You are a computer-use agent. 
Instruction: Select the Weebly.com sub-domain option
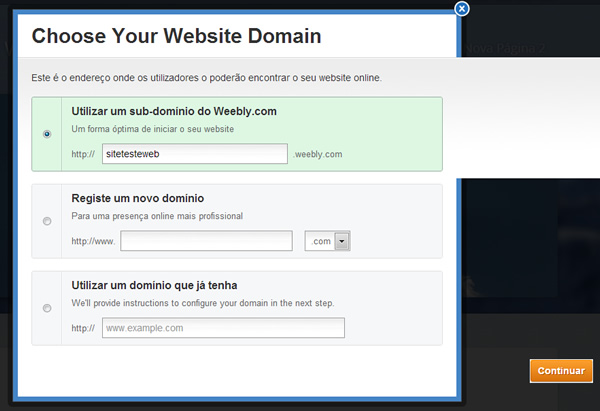click(47, 134)
